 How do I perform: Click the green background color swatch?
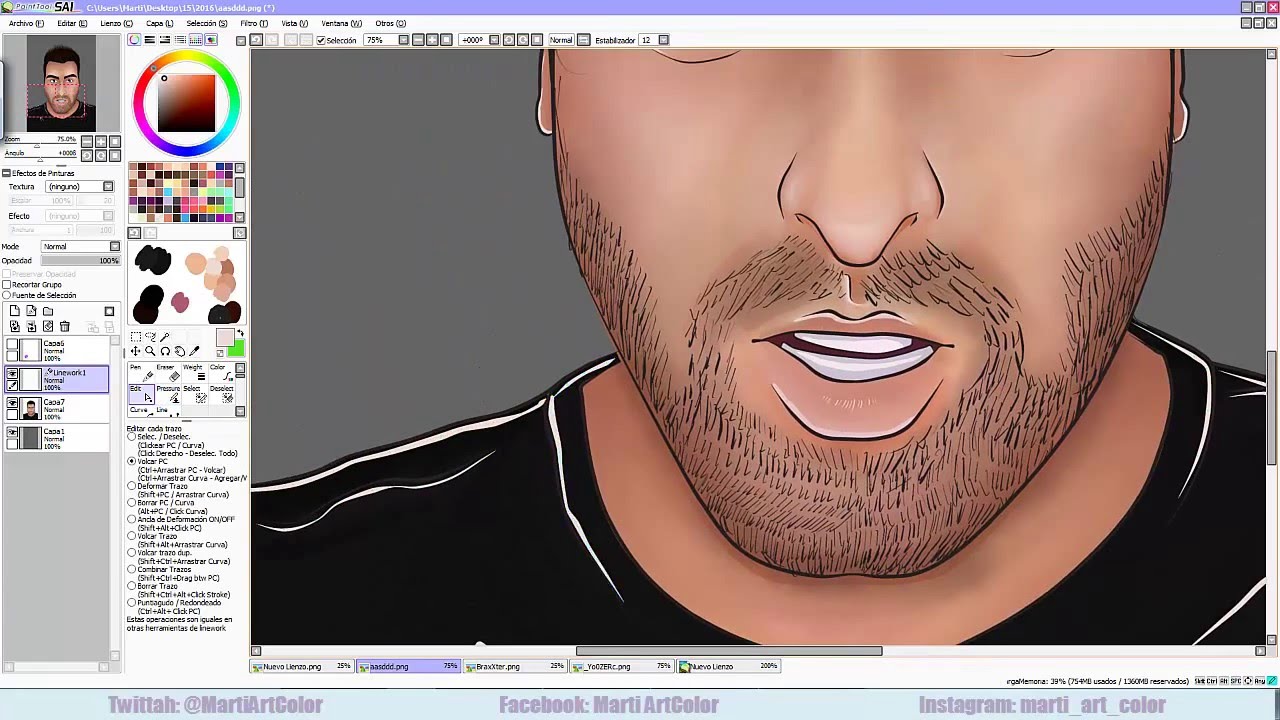click(235, 349)
